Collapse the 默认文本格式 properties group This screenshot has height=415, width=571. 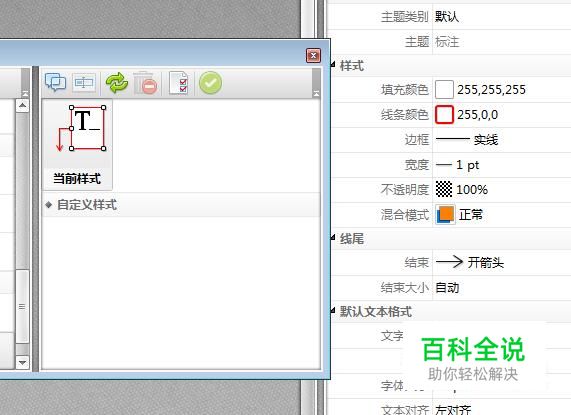[x=333, y=311]
